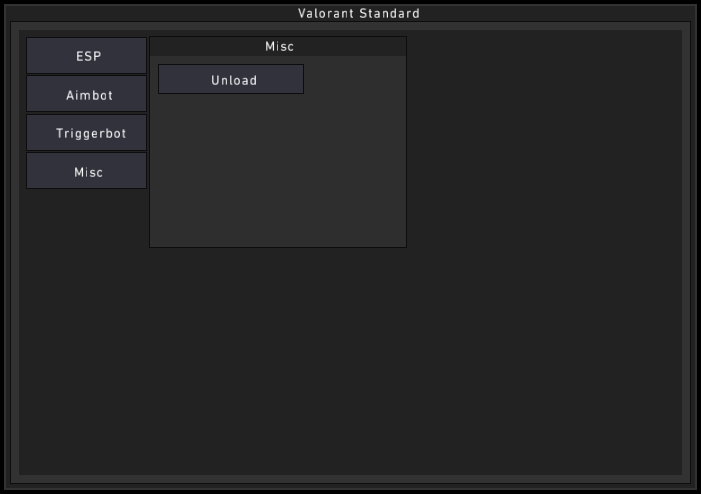Switch to the Aimbot tab
The height and width of the screenshot is (494, 701).
pos(87,95)
